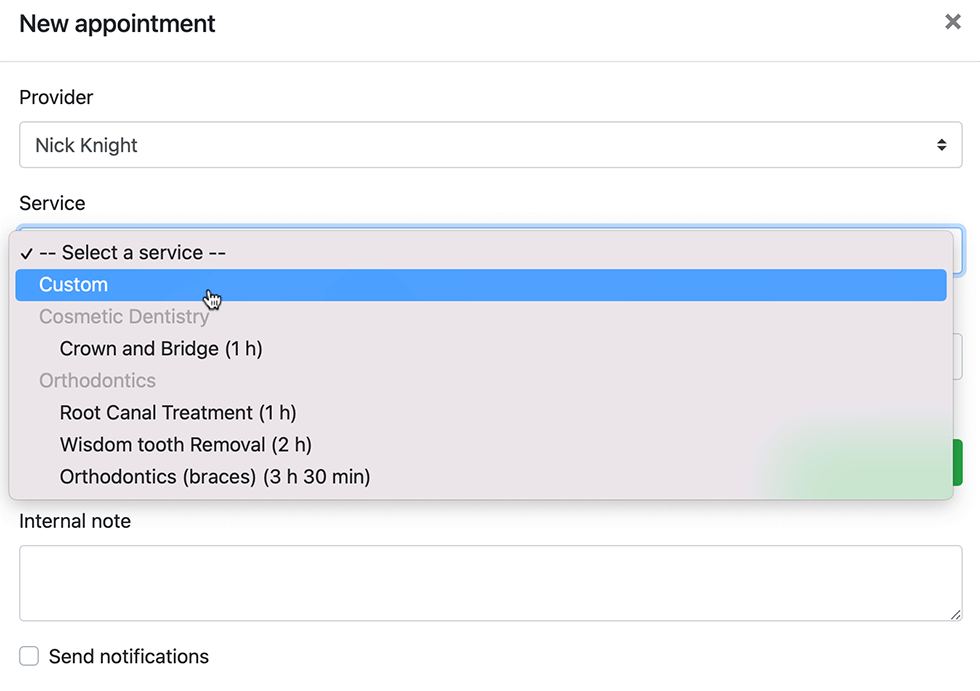Enable the Send notifications checkbox
The width and height of the screenshot is (980, 691).
pos(29,656)
